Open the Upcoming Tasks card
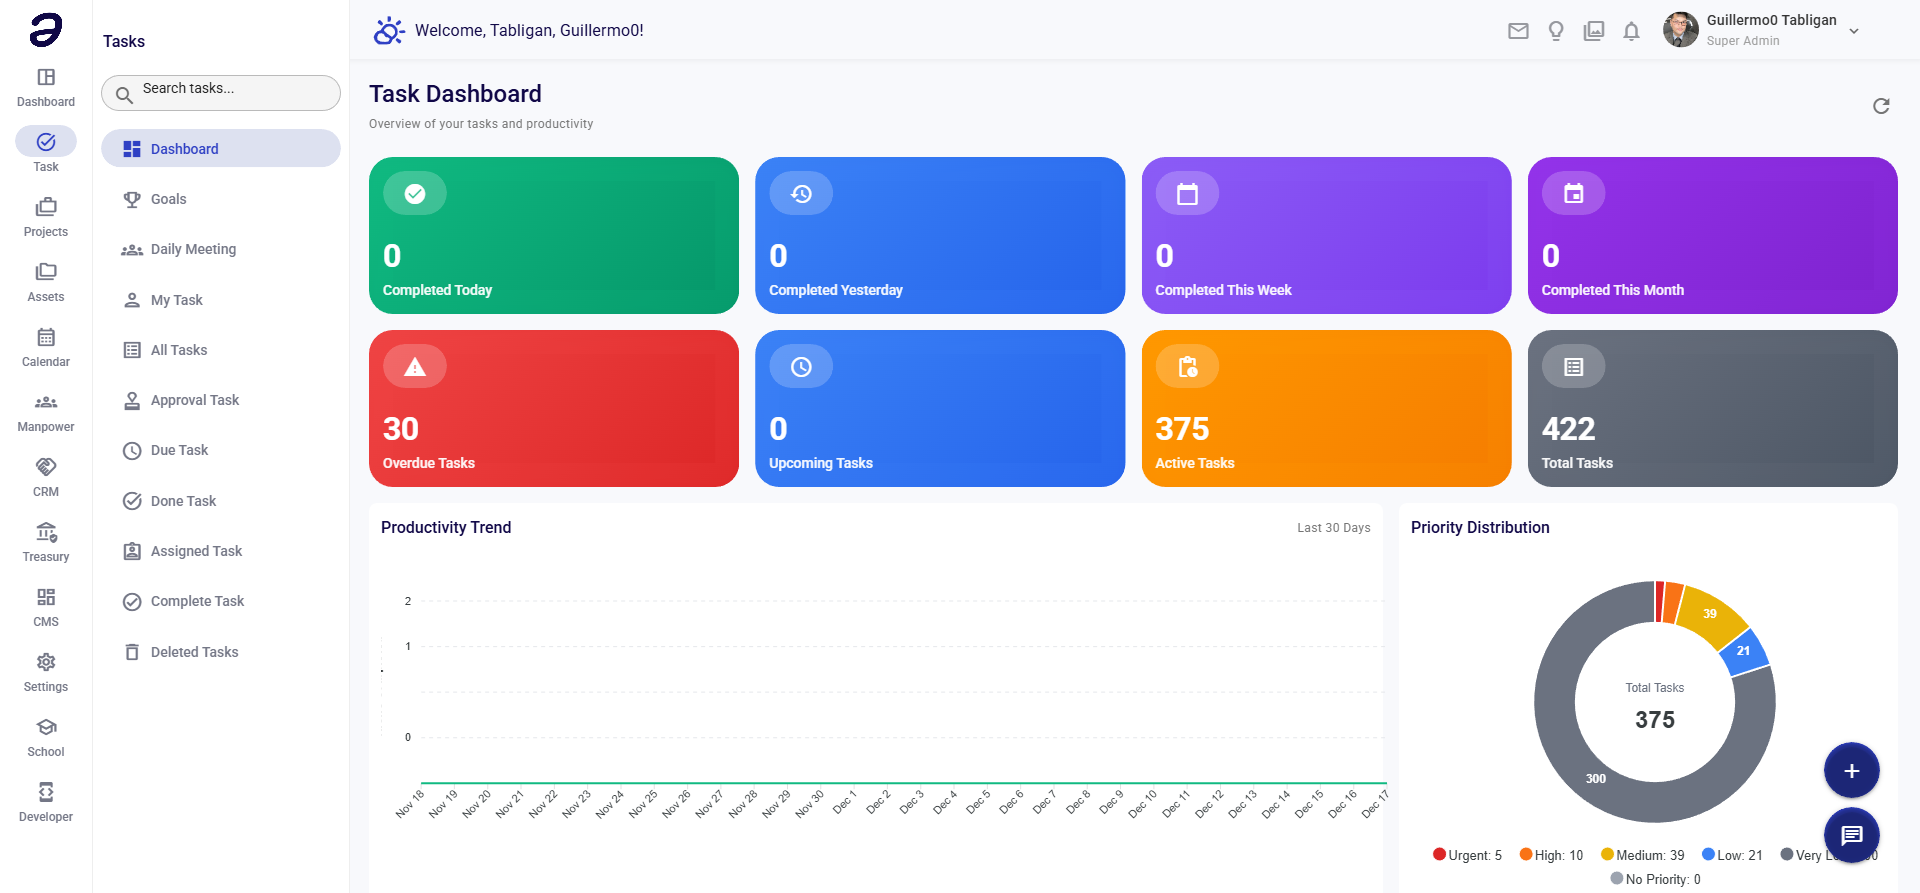Screen dimensions: 1920x893 coord(940,408)
